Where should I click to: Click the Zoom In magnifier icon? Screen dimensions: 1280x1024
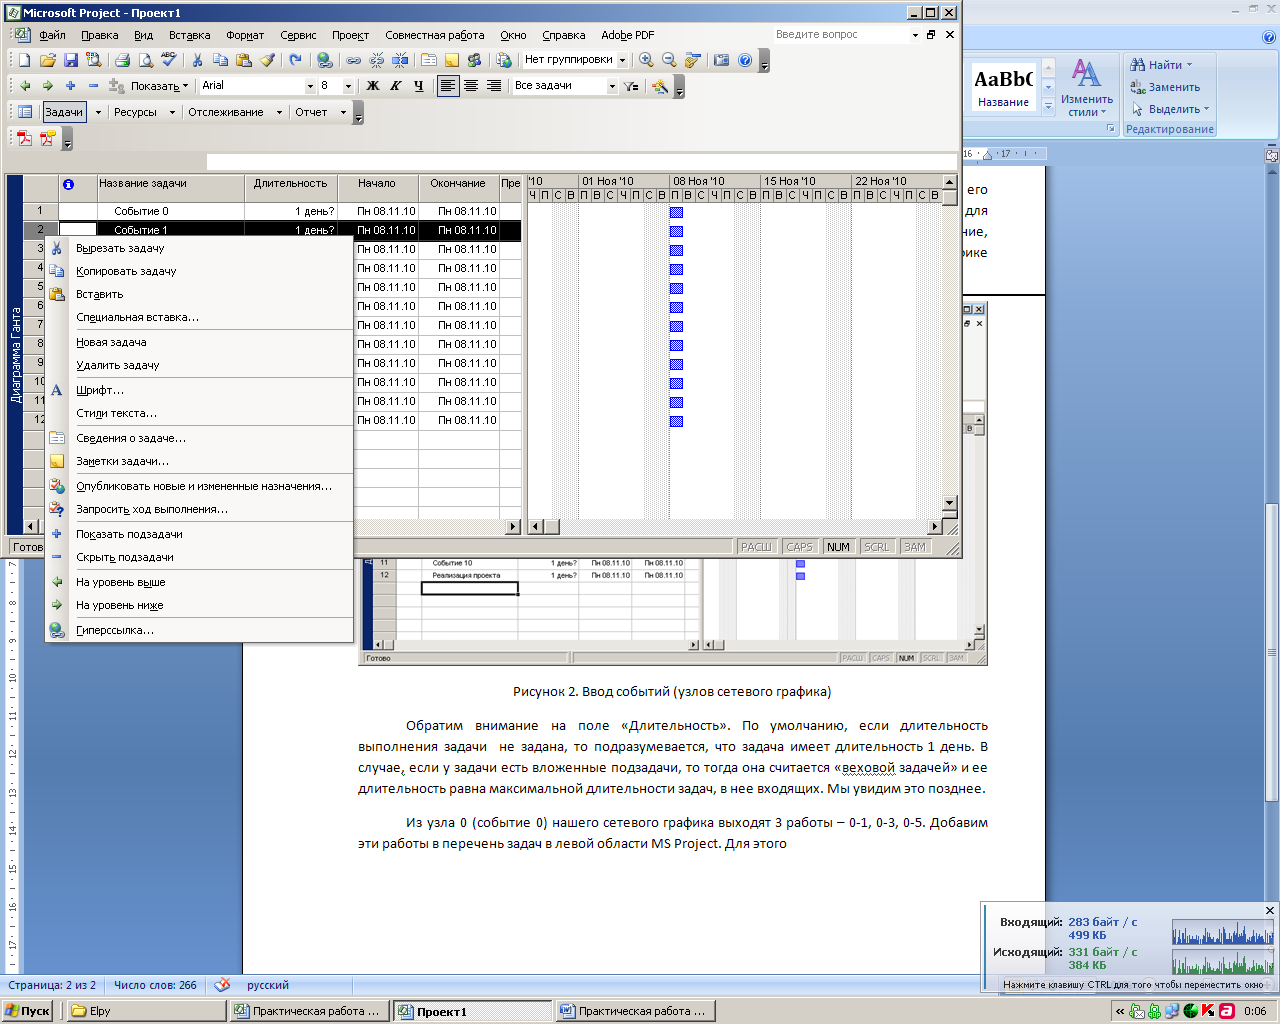pos(646,60)
